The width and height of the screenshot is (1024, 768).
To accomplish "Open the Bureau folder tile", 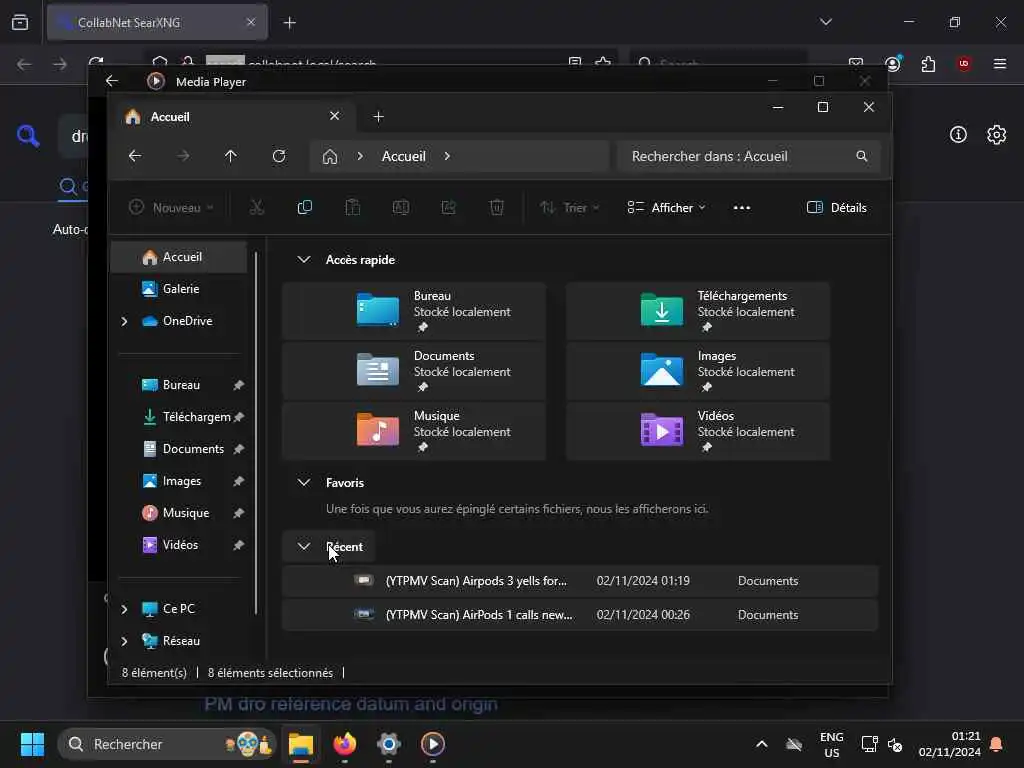I will [414, 311].
